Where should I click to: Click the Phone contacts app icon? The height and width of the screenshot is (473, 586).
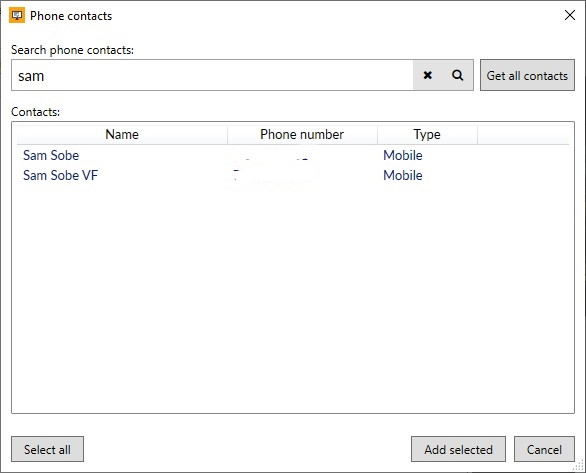click(17, 16)
